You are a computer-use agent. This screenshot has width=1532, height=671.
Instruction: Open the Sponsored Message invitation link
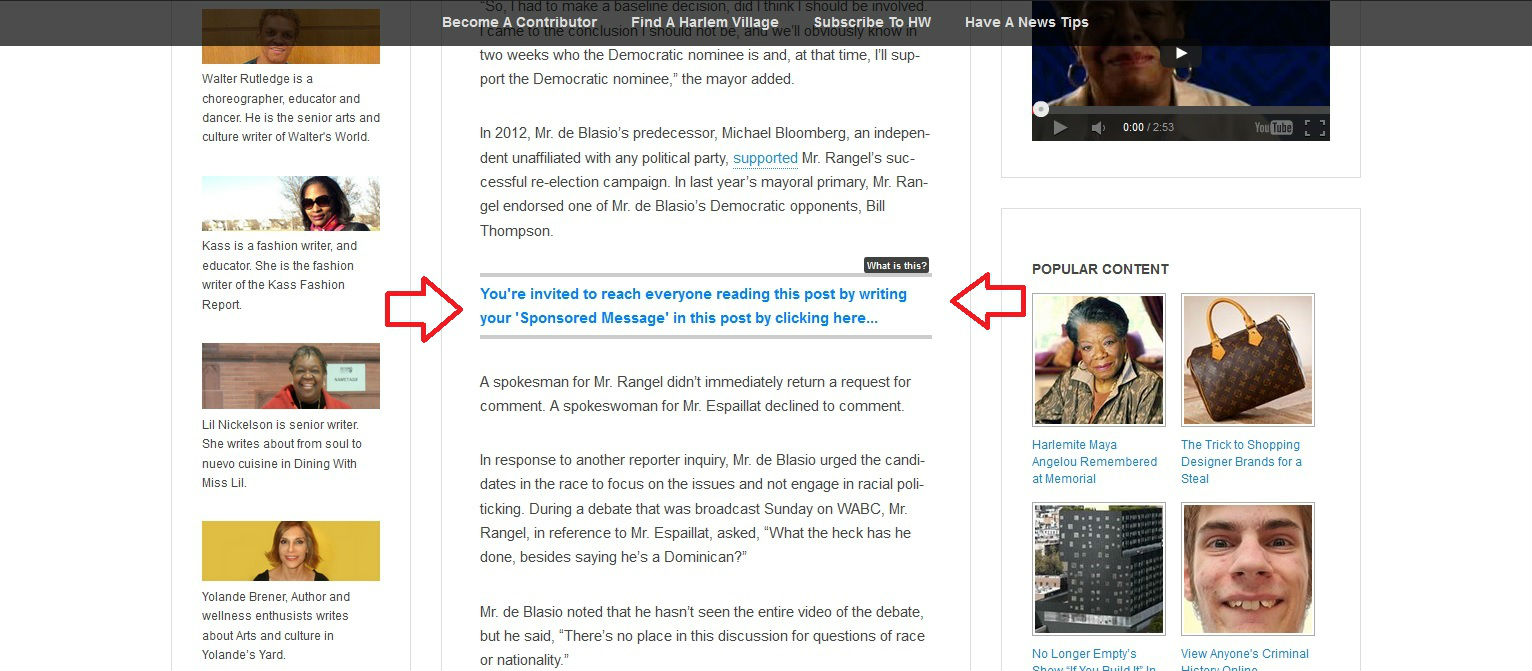[x=693, y=306]
